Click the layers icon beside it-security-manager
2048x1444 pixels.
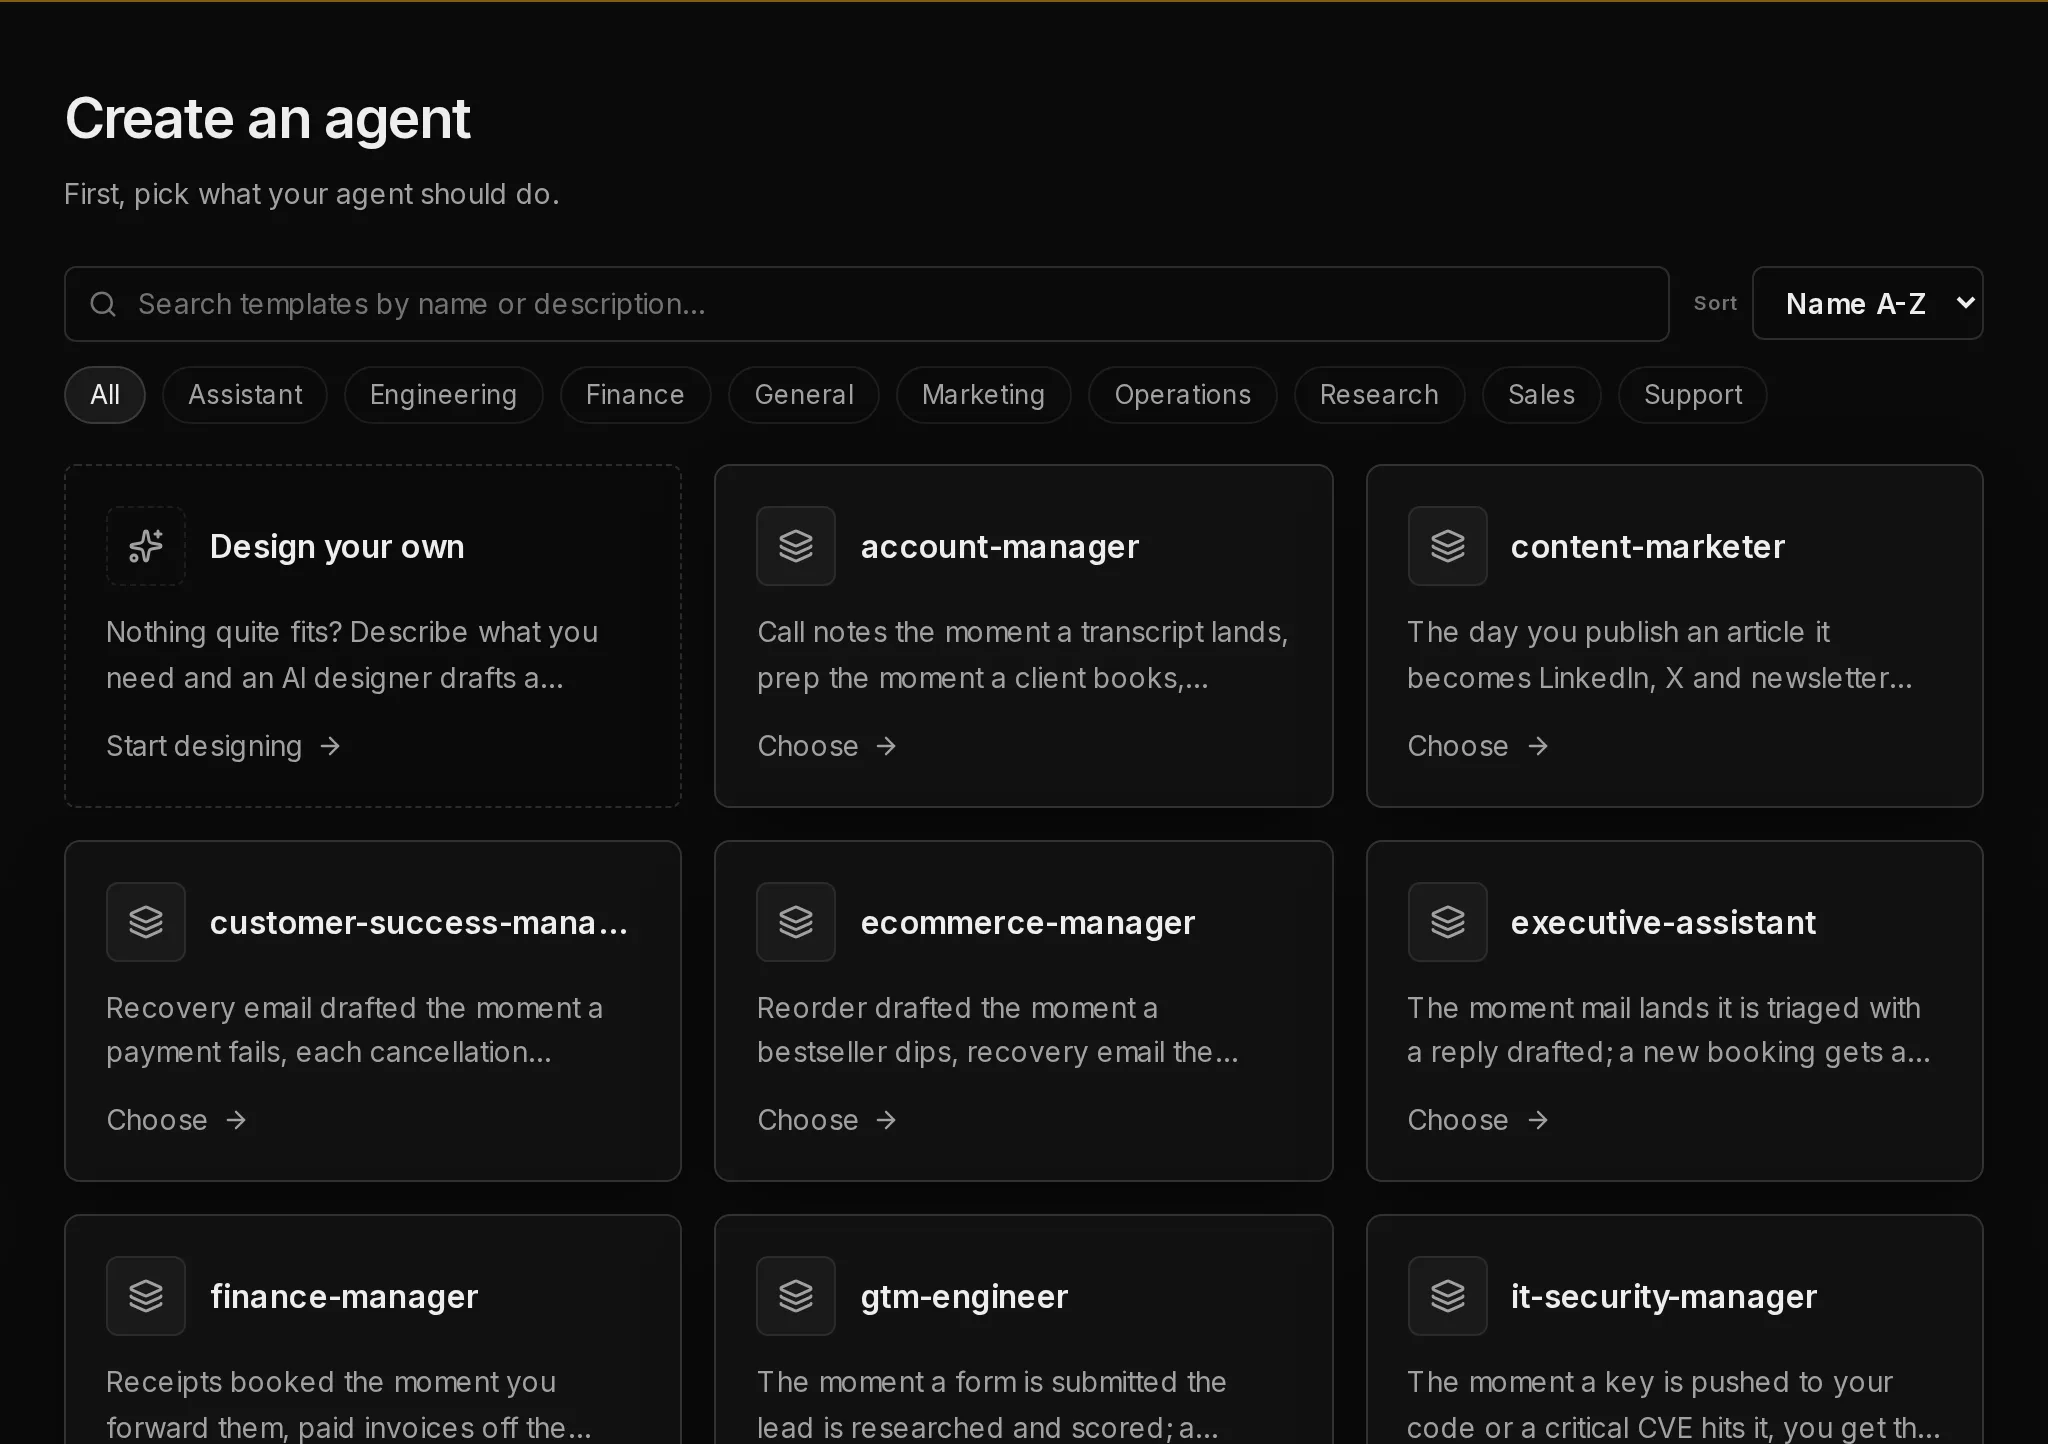[1447, 1296]
